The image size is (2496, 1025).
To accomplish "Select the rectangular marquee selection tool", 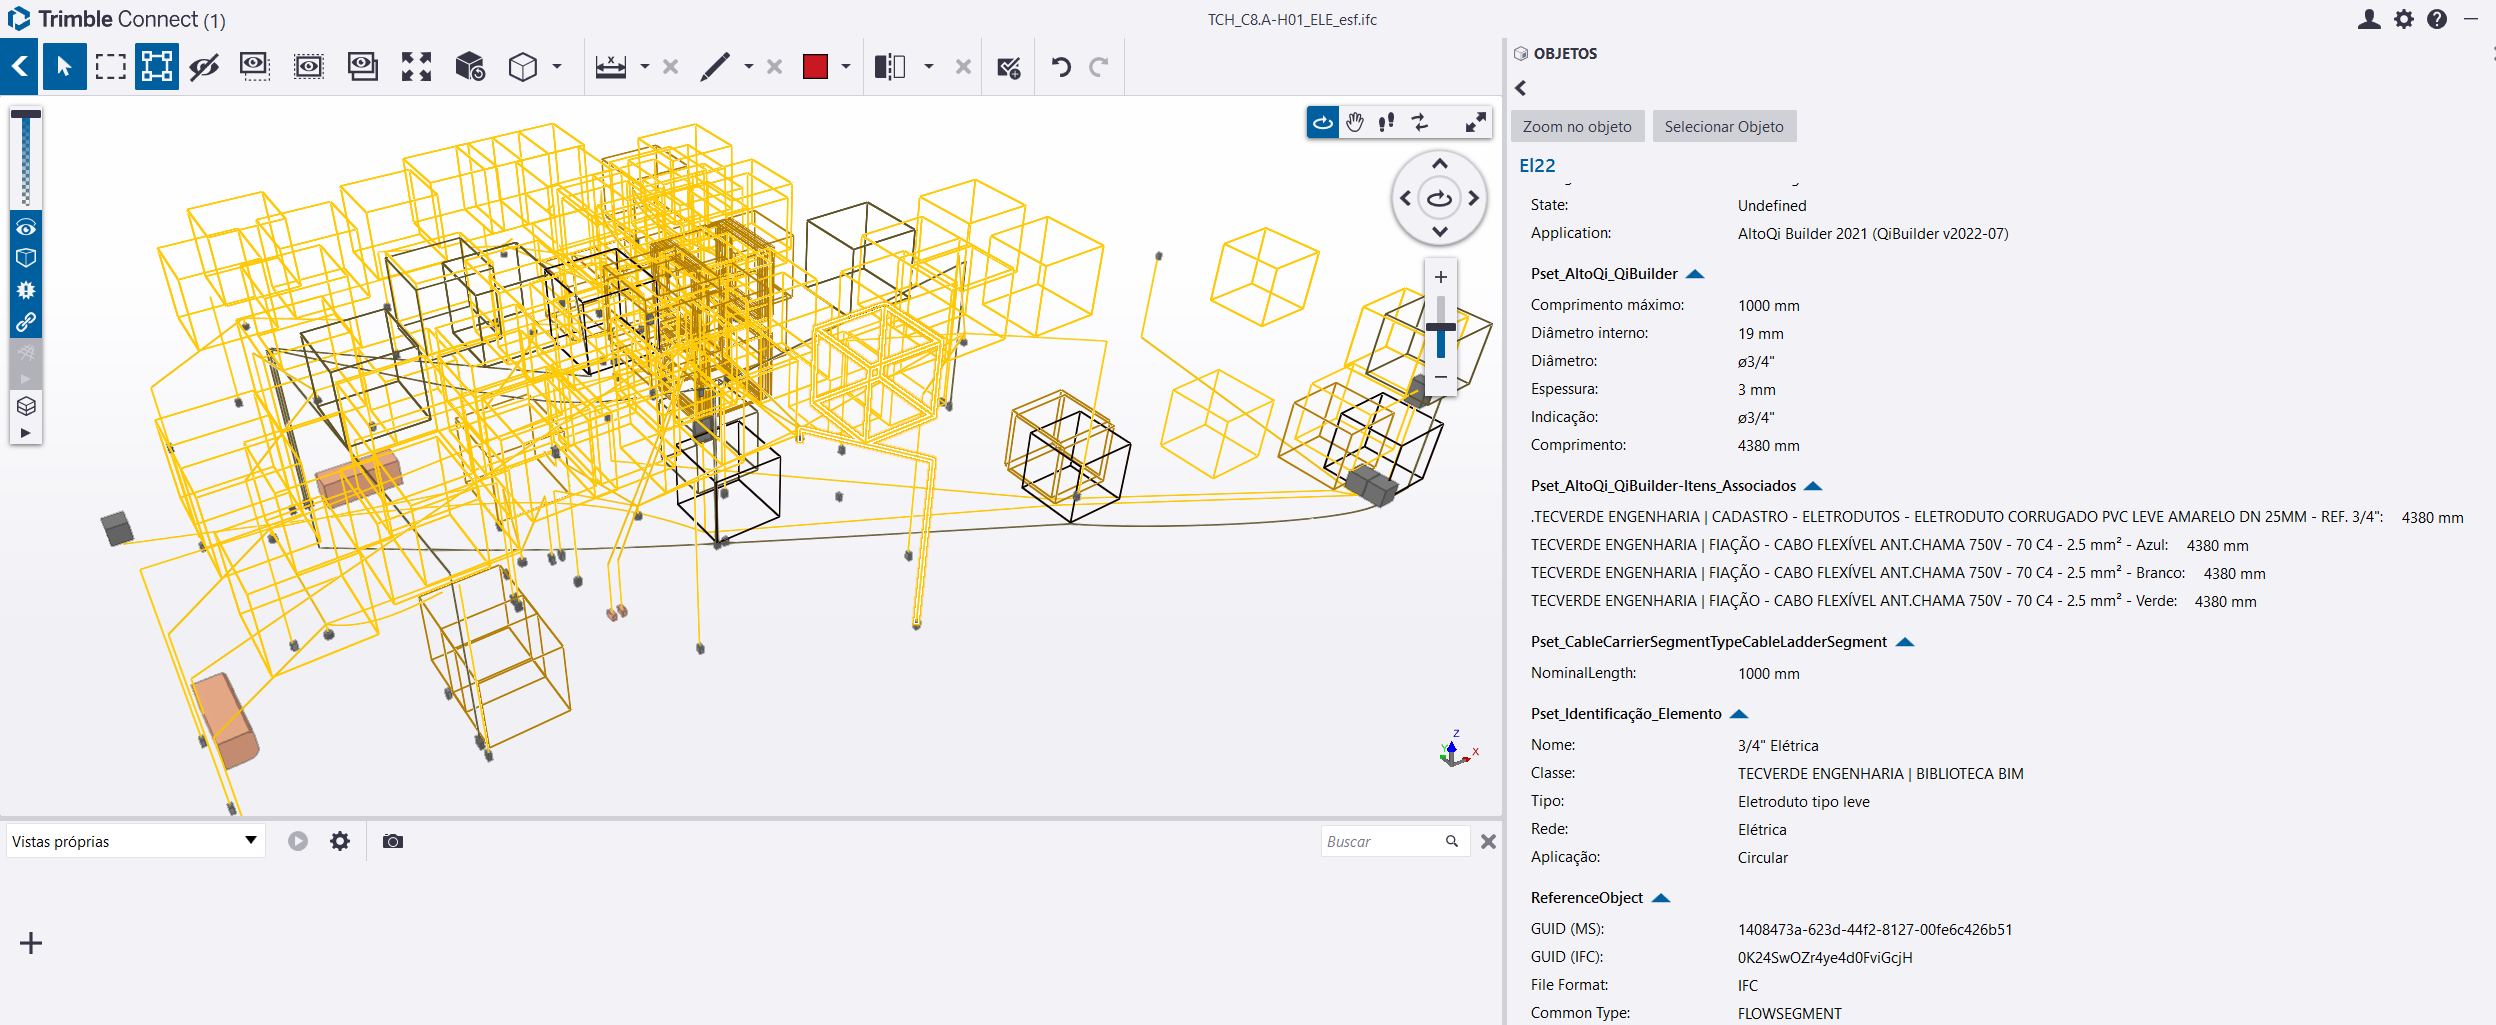I will 110,67.
